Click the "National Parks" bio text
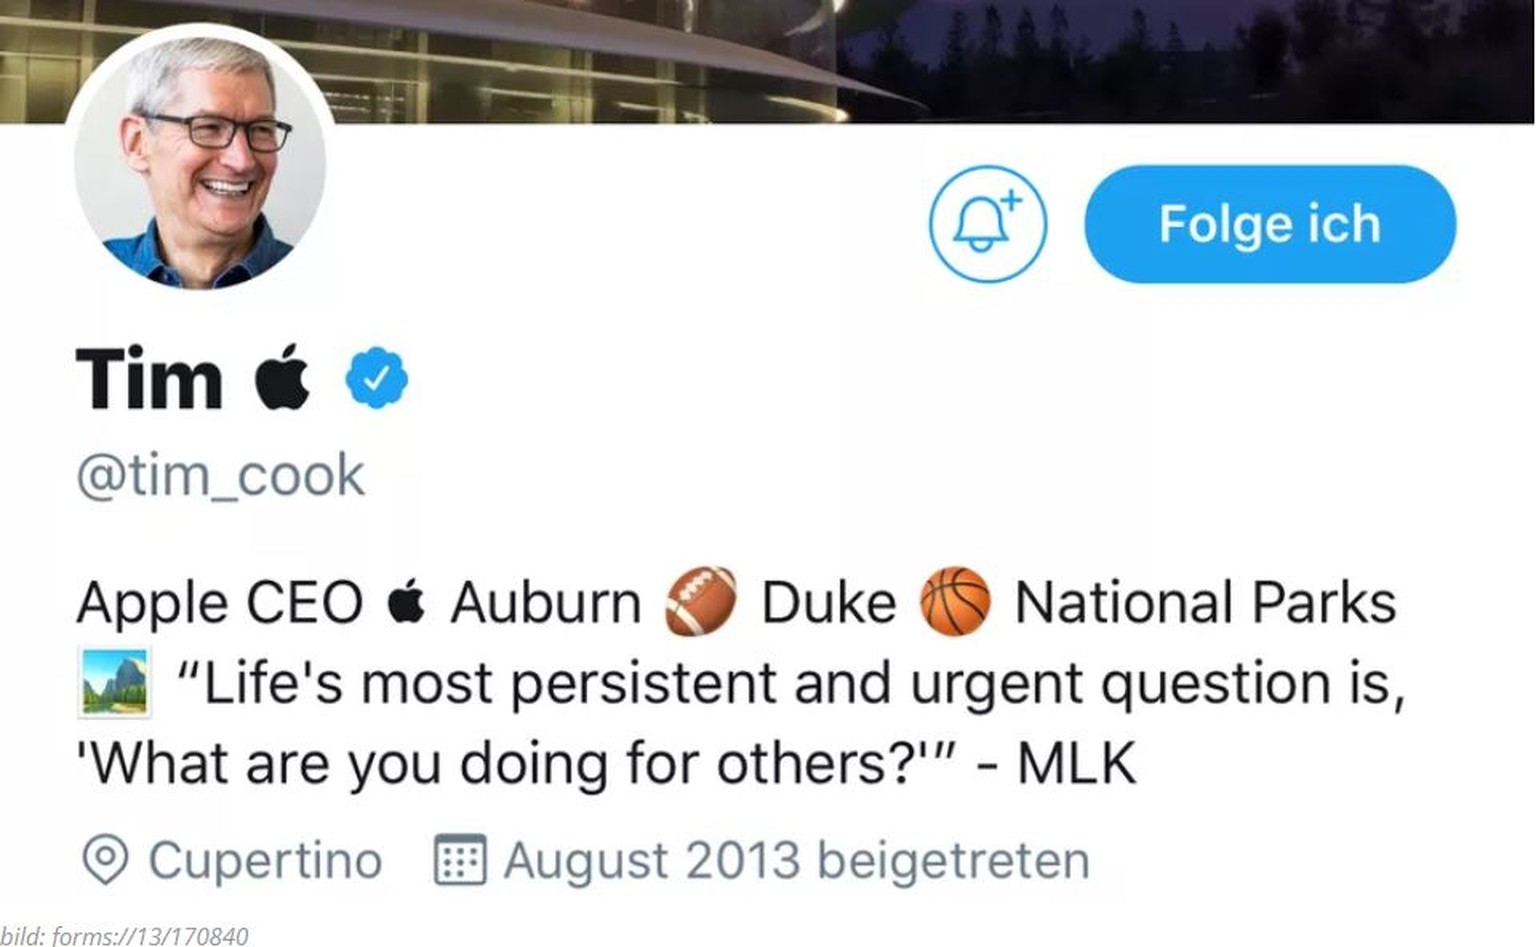Viewport: 1536px width, 947px height. pyautogui.click(x=1205, y=603)
